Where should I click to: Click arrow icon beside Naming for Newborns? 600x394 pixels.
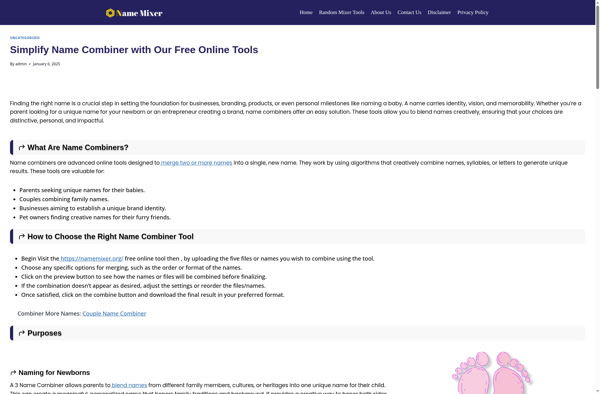coord(13,373)
